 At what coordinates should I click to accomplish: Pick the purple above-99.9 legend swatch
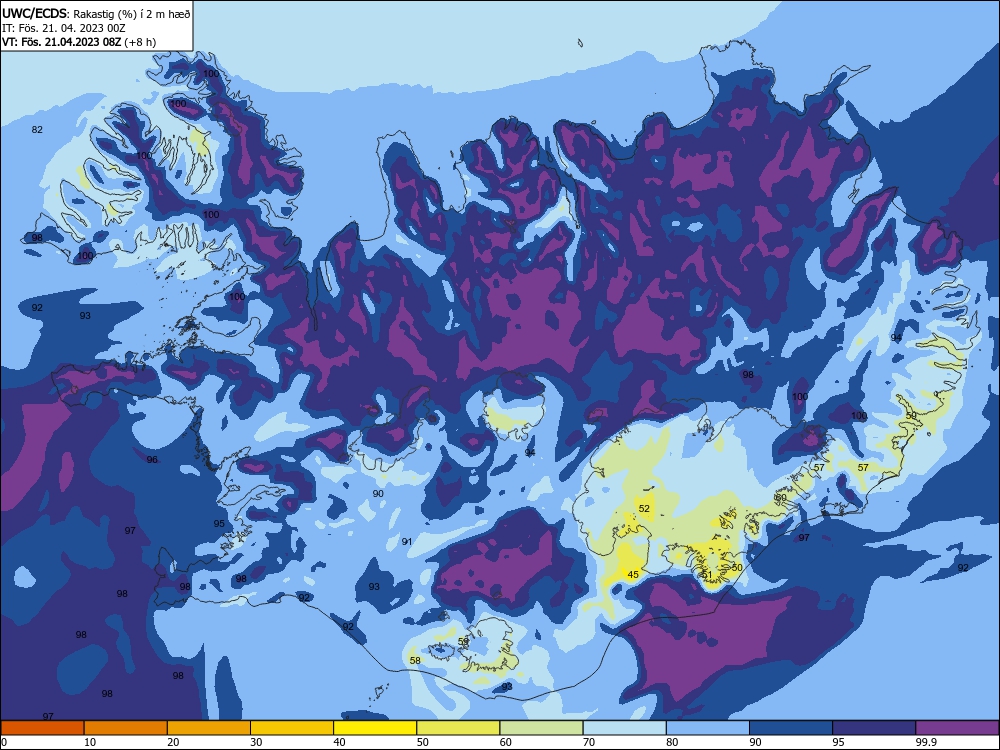(x=957, y=728)
